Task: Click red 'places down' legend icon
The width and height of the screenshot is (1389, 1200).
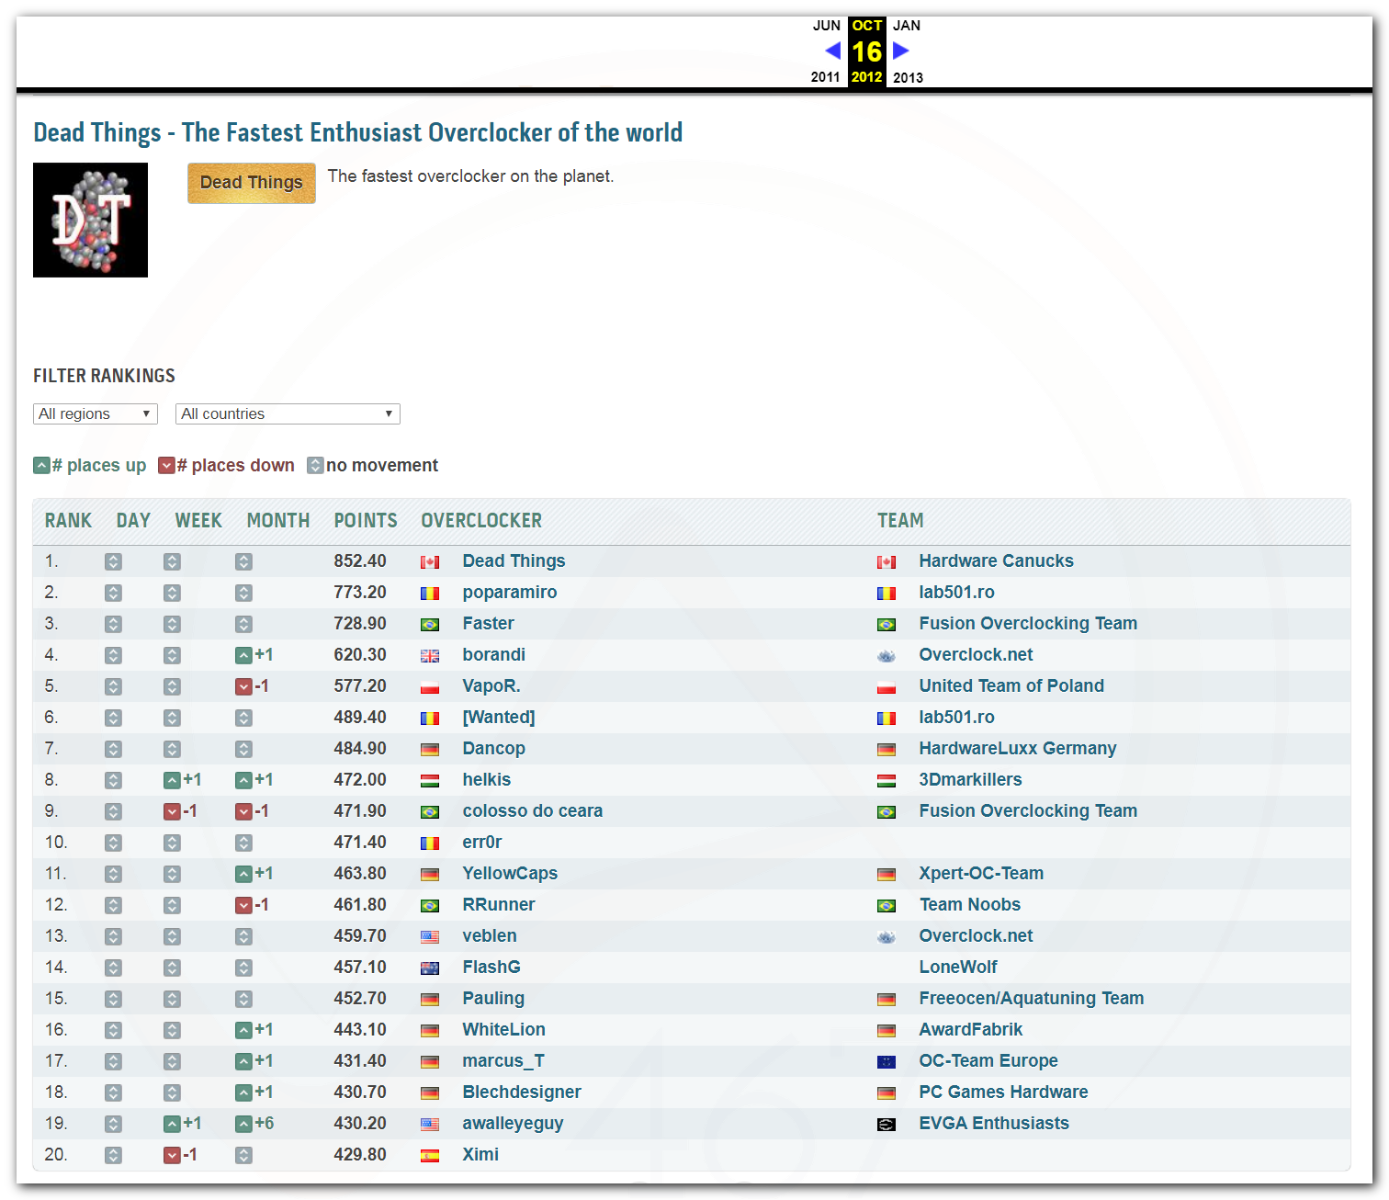Action: coord(167,465)
